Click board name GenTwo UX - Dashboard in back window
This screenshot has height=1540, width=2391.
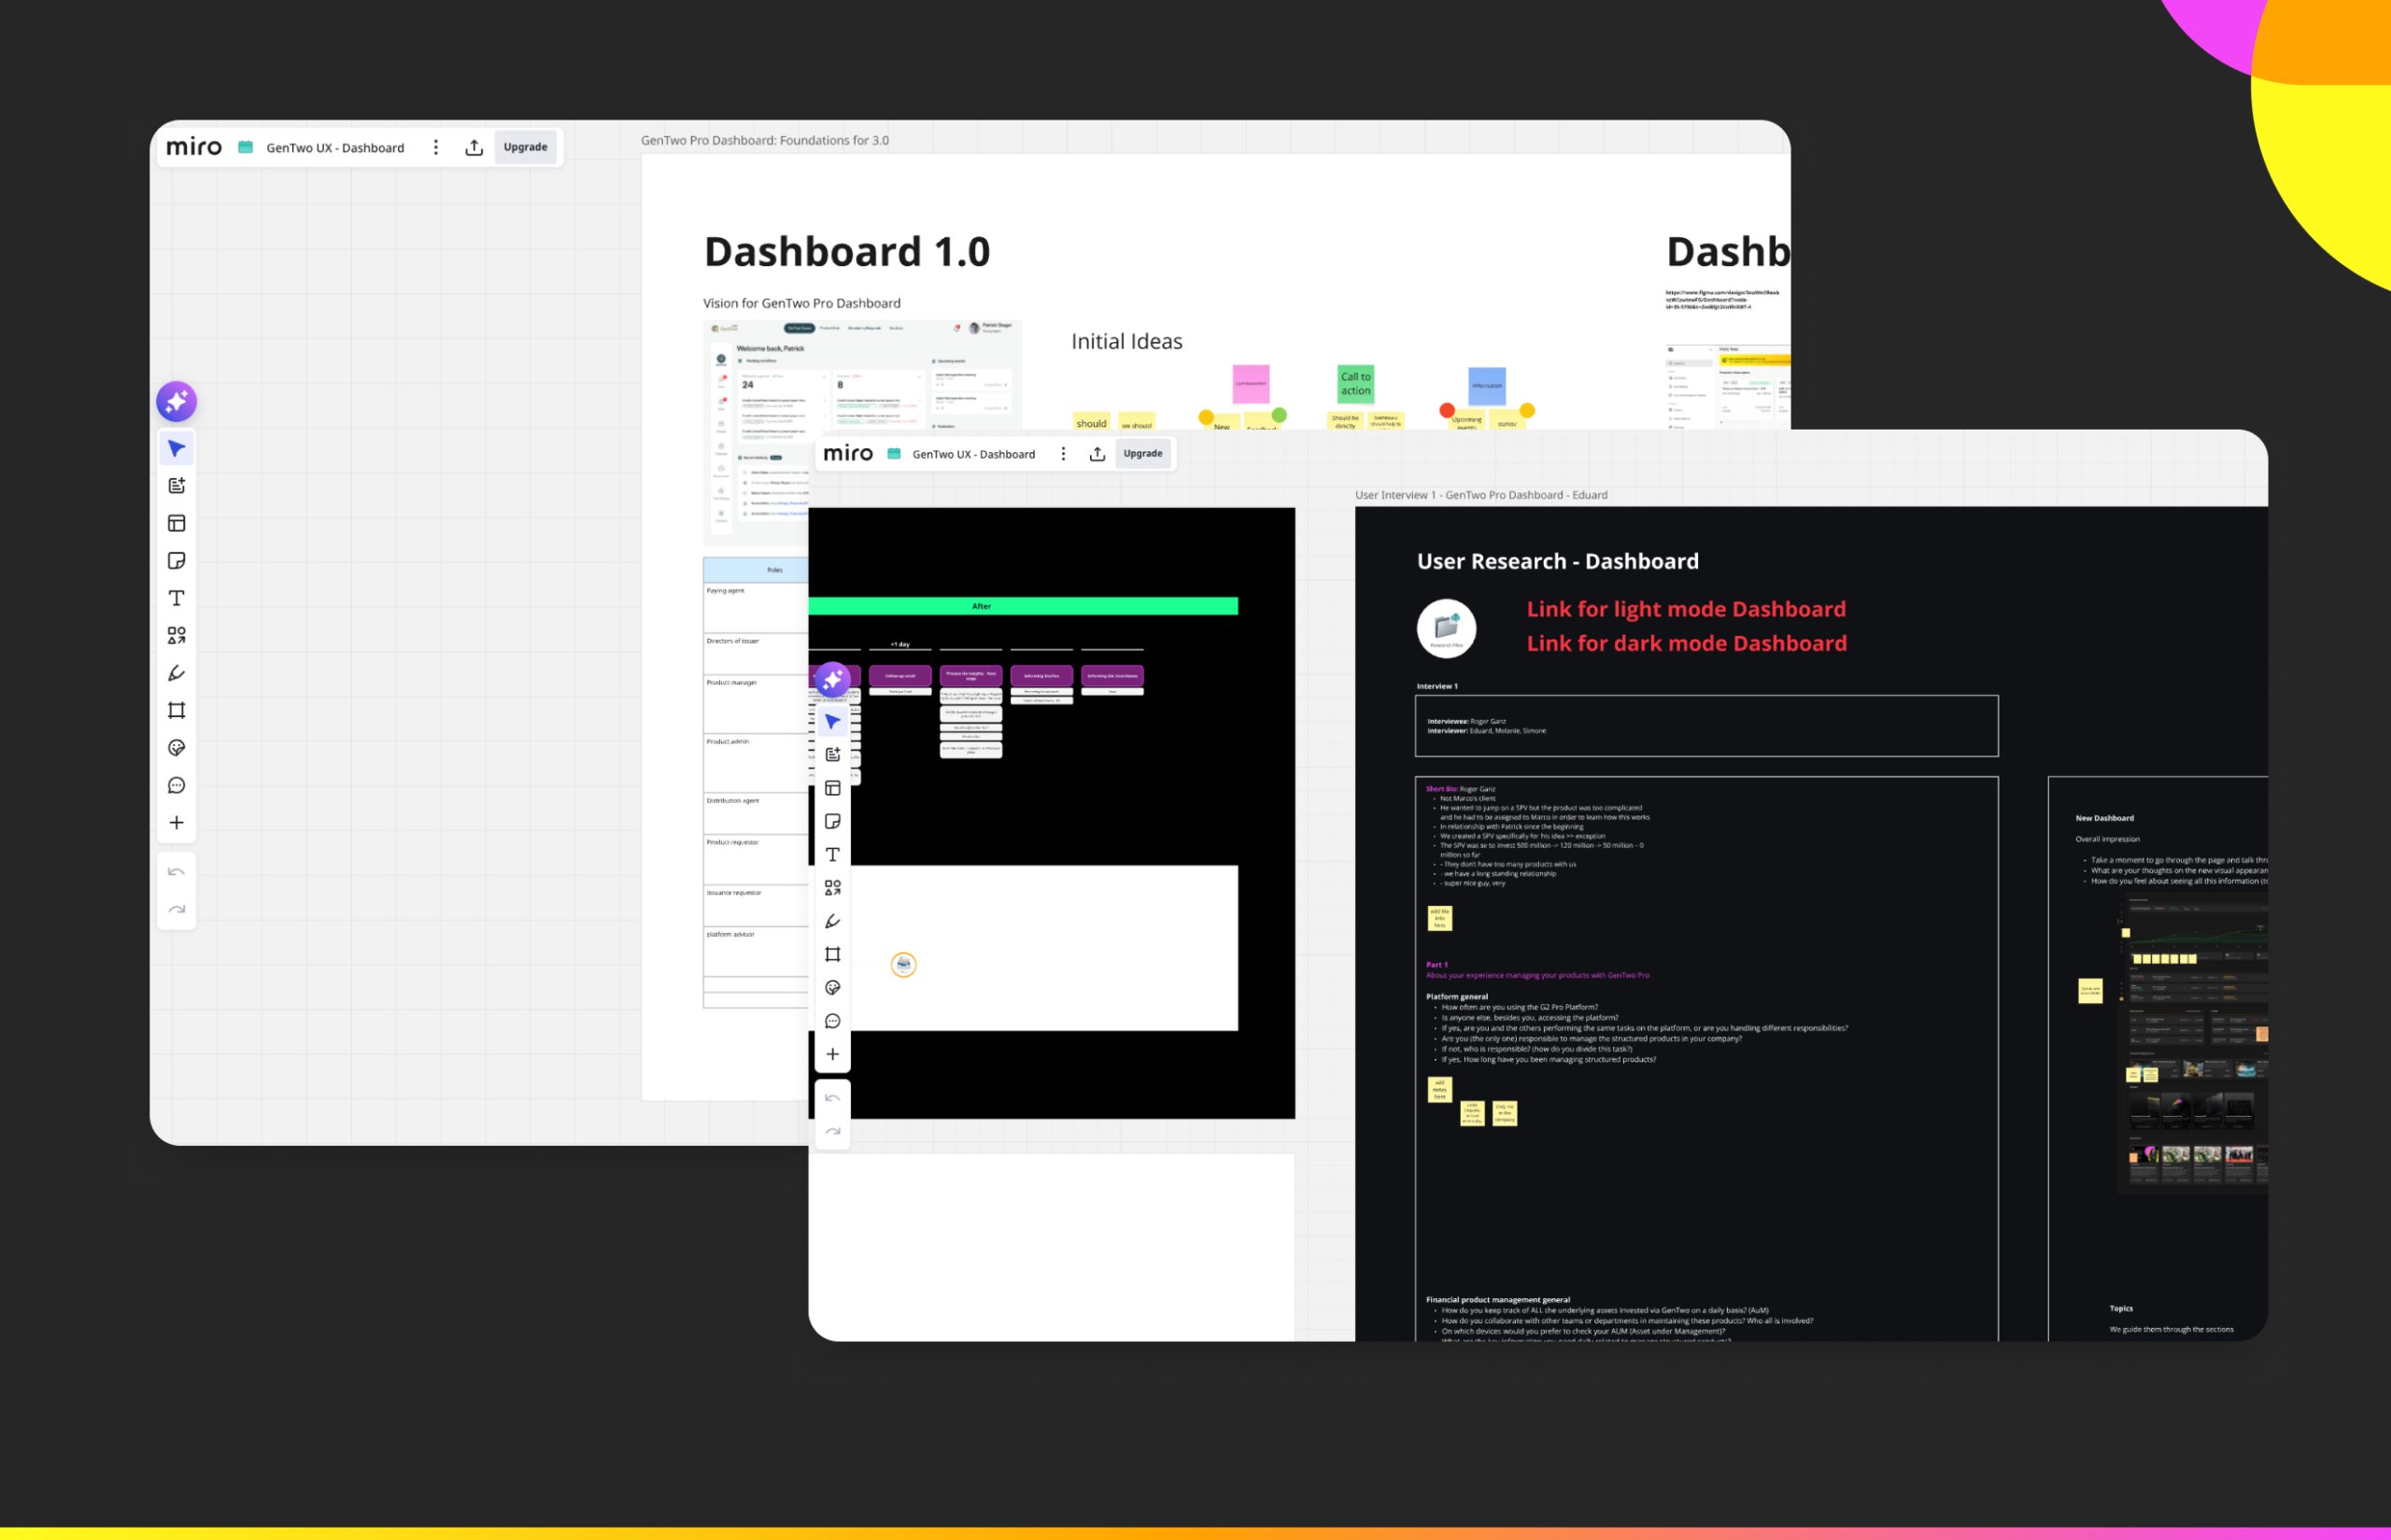coord(335,148)
